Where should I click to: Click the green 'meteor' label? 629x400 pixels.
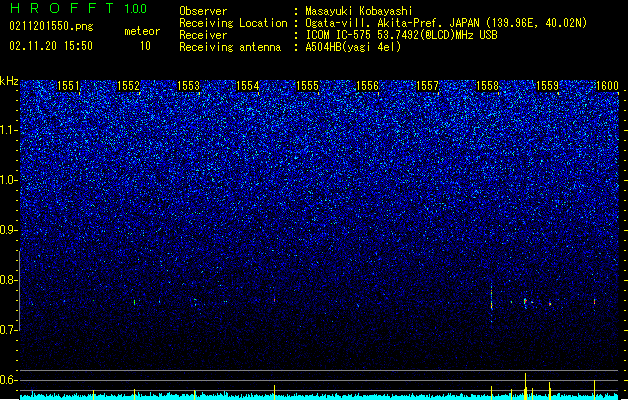(142, 31)
